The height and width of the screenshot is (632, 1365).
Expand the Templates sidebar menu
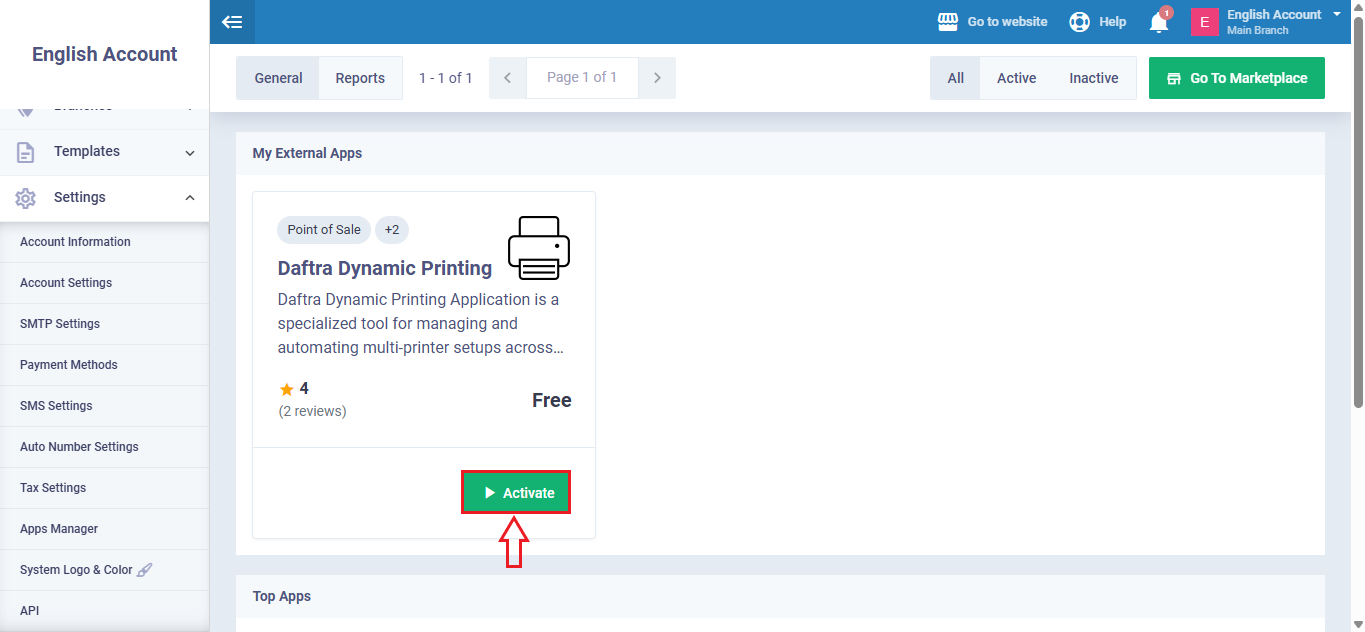(x=190, y=152)
